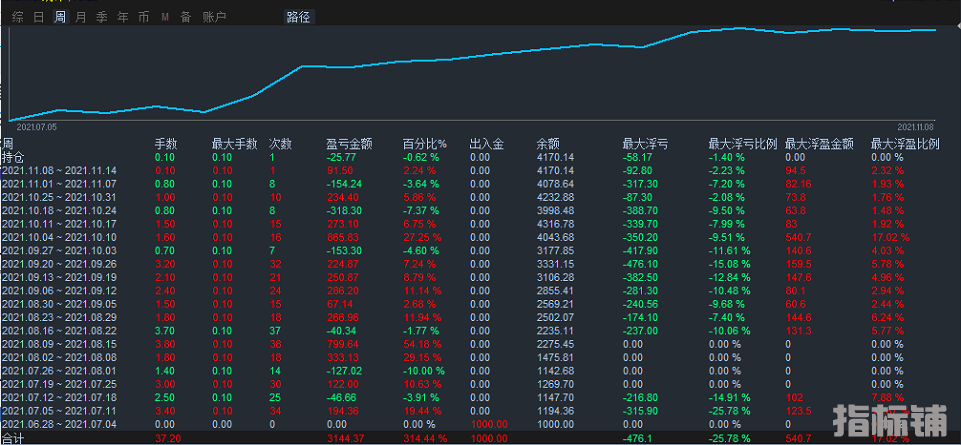Viewport: 961px width, 445px height.
Task: Open the 账户 account tab
Action: 214,17
